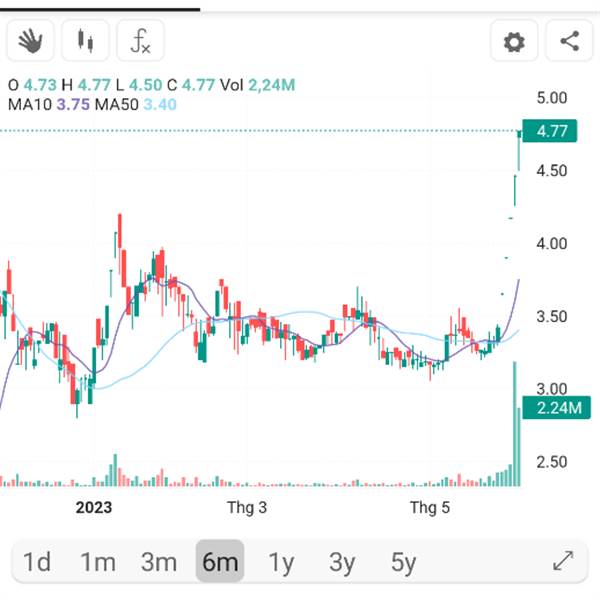Click the 2023 date axis label
This screenshot has height=600, width=600.
click(94, 507)
